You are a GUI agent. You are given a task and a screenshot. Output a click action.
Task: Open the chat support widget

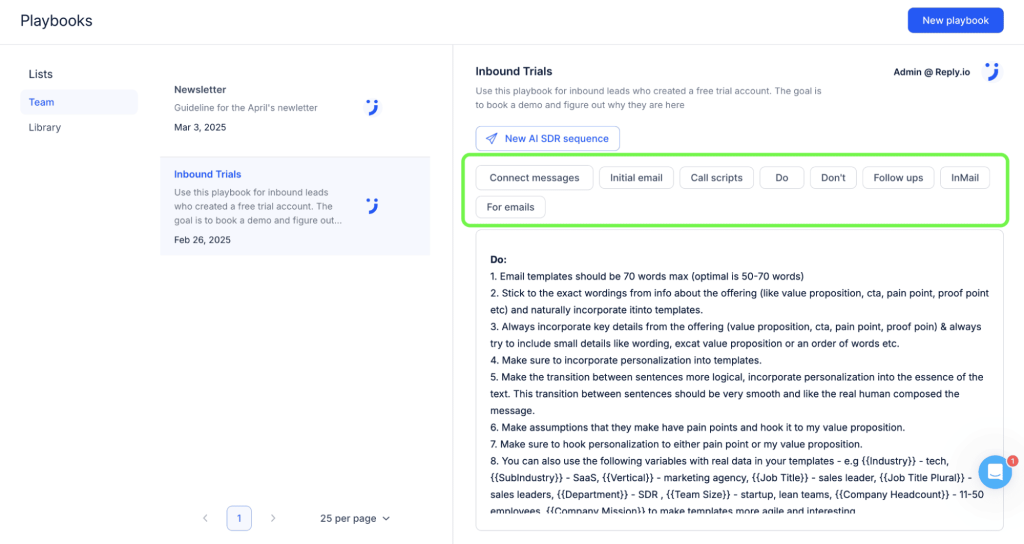995,472
